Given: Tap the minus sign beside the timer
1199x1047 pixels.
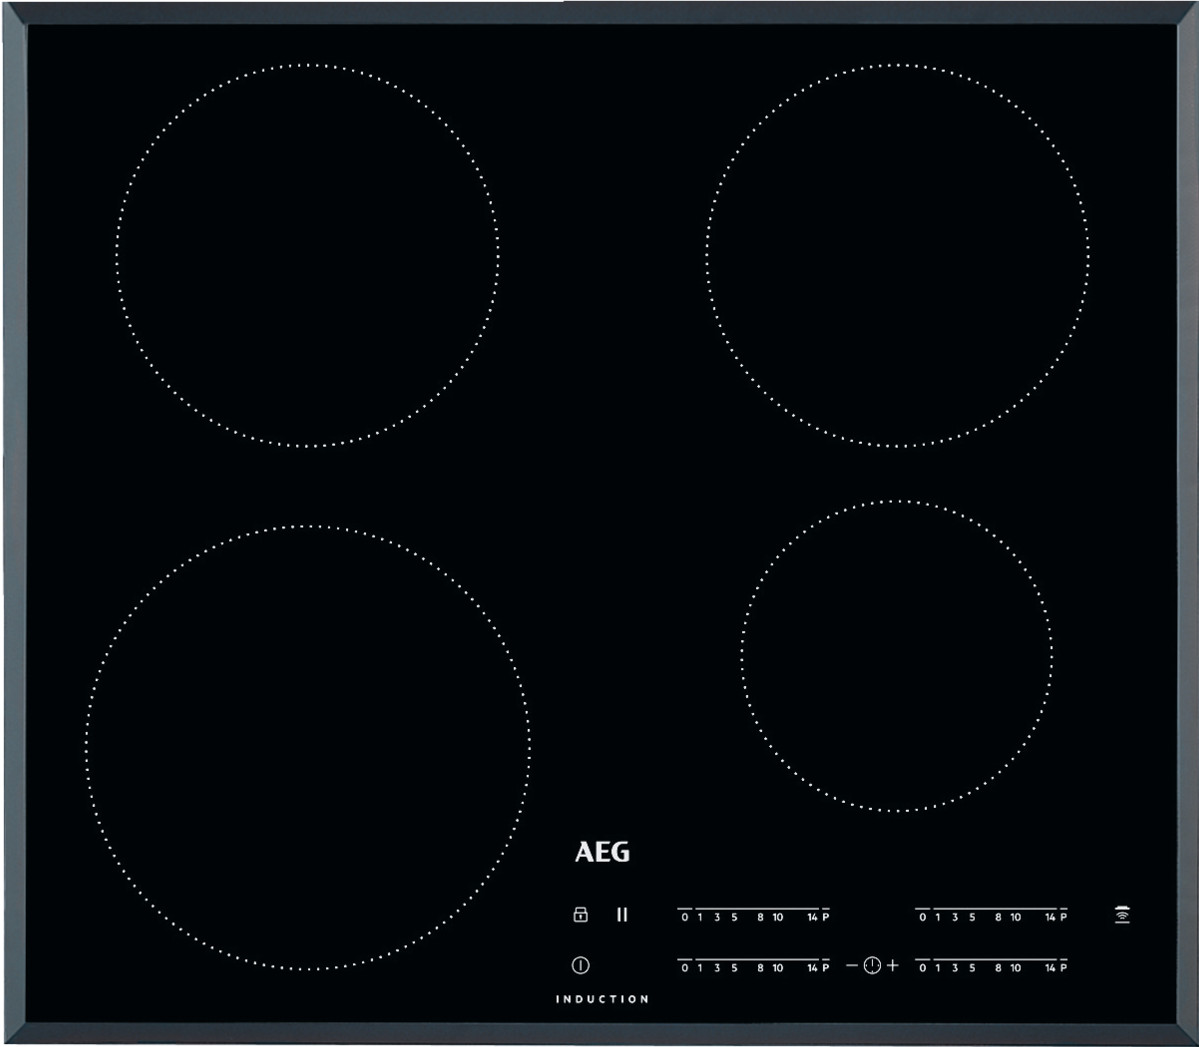Looking at the screenshot, I should pos(852,965).
